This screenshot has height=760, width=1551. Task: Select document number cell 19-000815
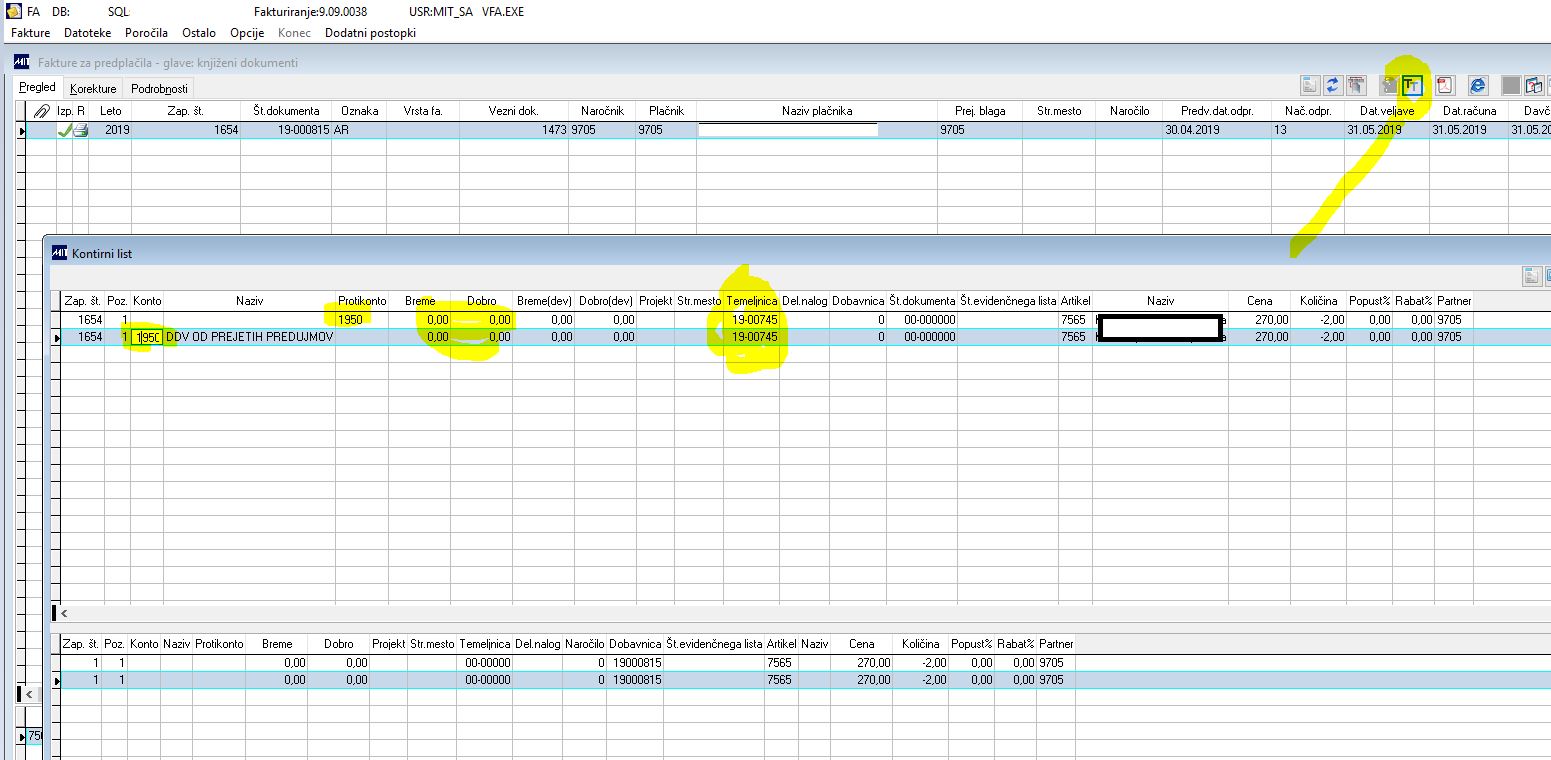click(x=286, y=130)
